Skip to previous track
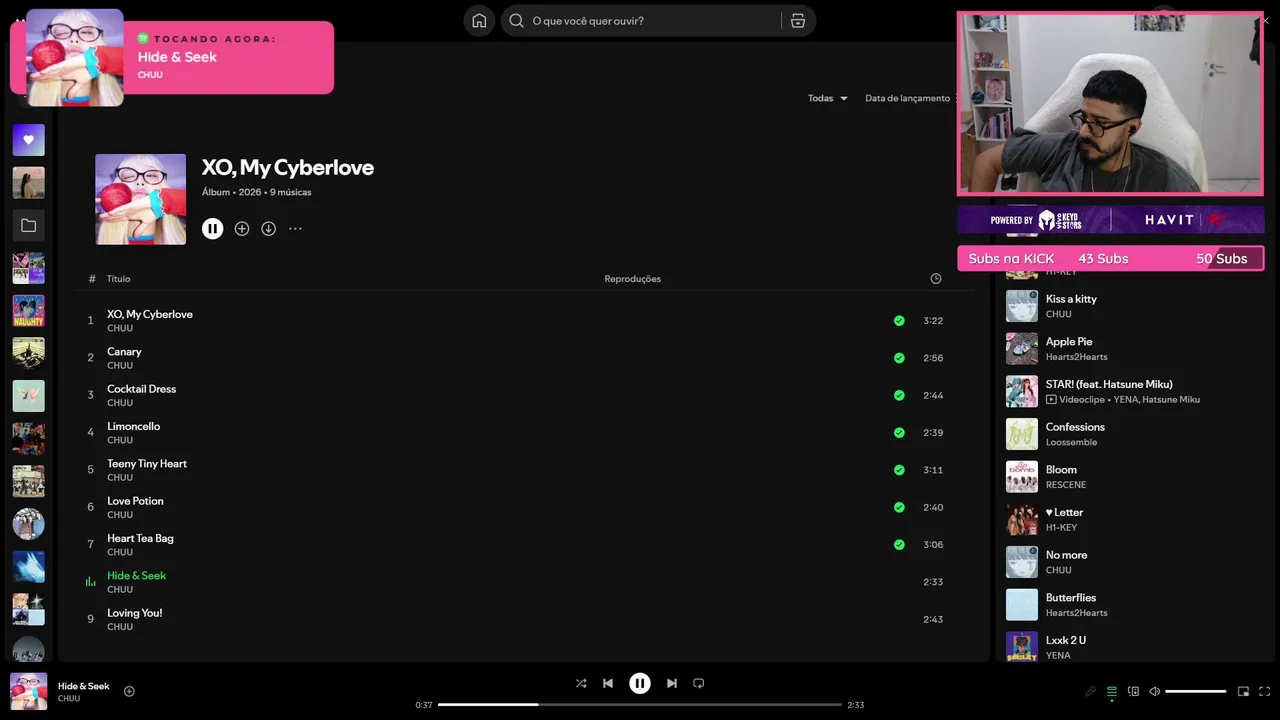The image size is (1280, 720). 608,683
